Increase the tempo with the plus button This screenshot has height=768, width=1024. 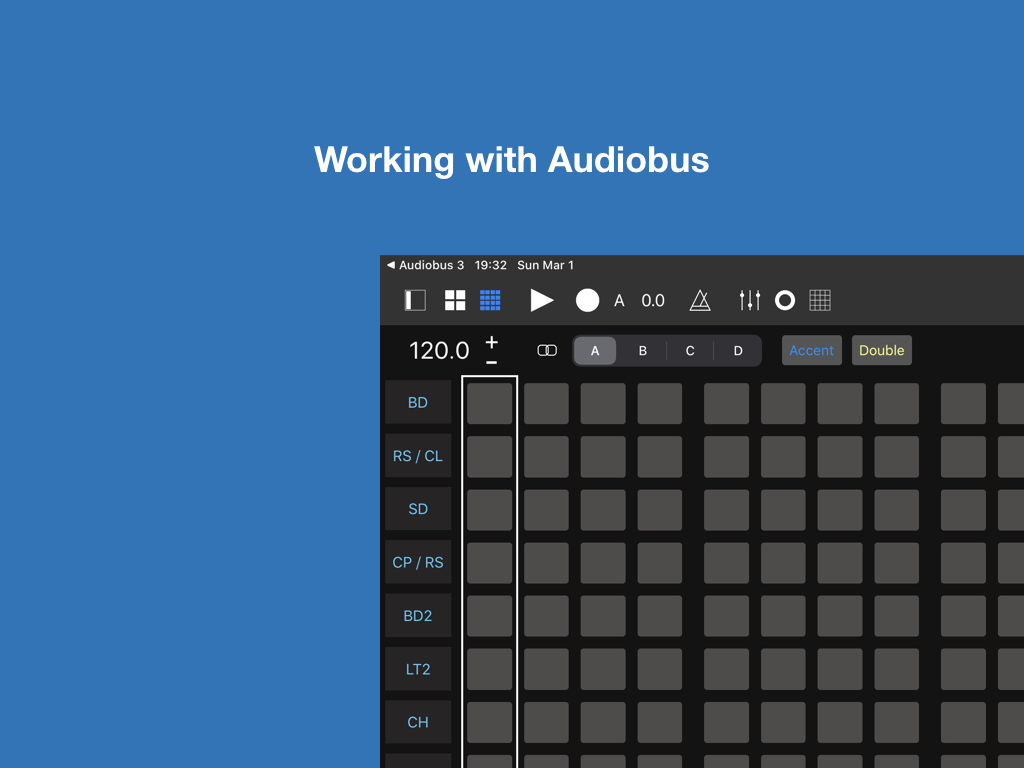[491, 342]
